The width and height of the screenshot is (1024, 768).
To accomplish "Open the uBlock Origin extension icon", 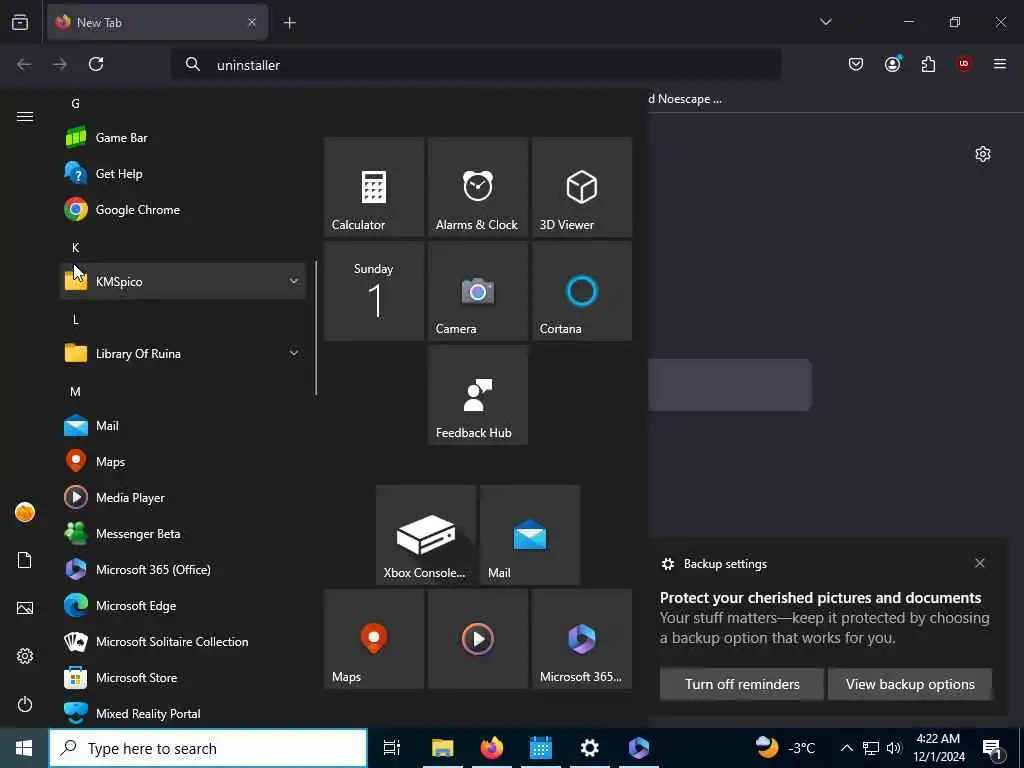I will (x=964, y=64).
